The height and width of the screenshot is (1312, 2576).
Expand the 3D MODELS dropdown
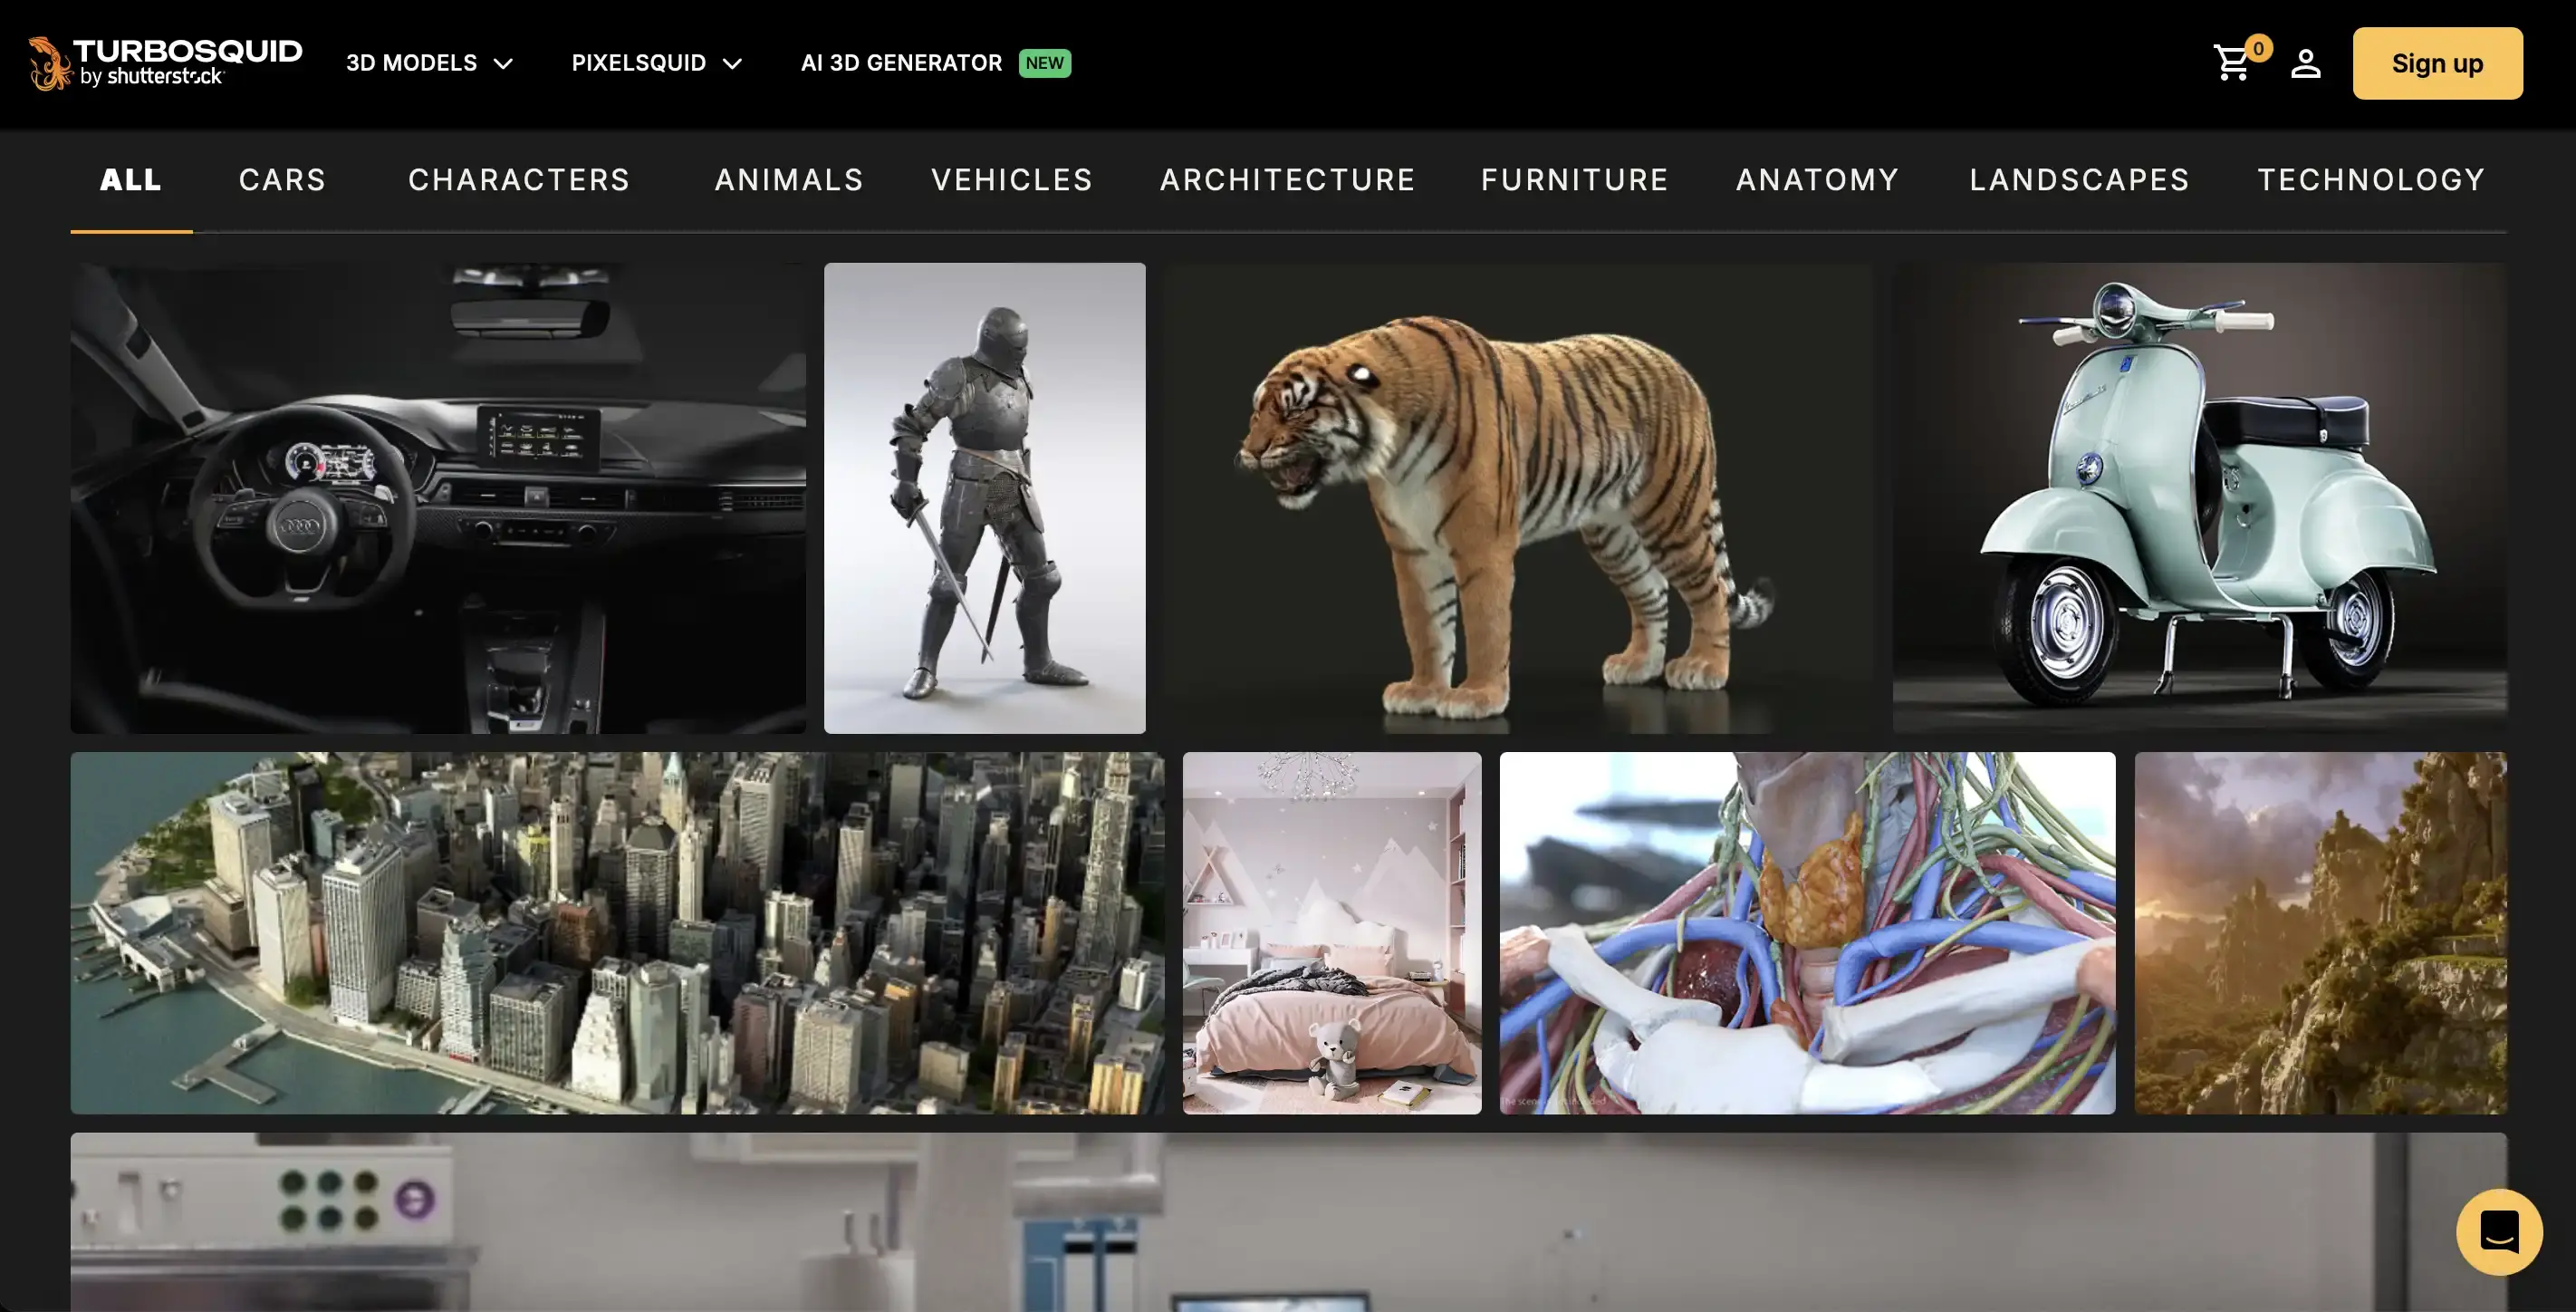[428, 63]
